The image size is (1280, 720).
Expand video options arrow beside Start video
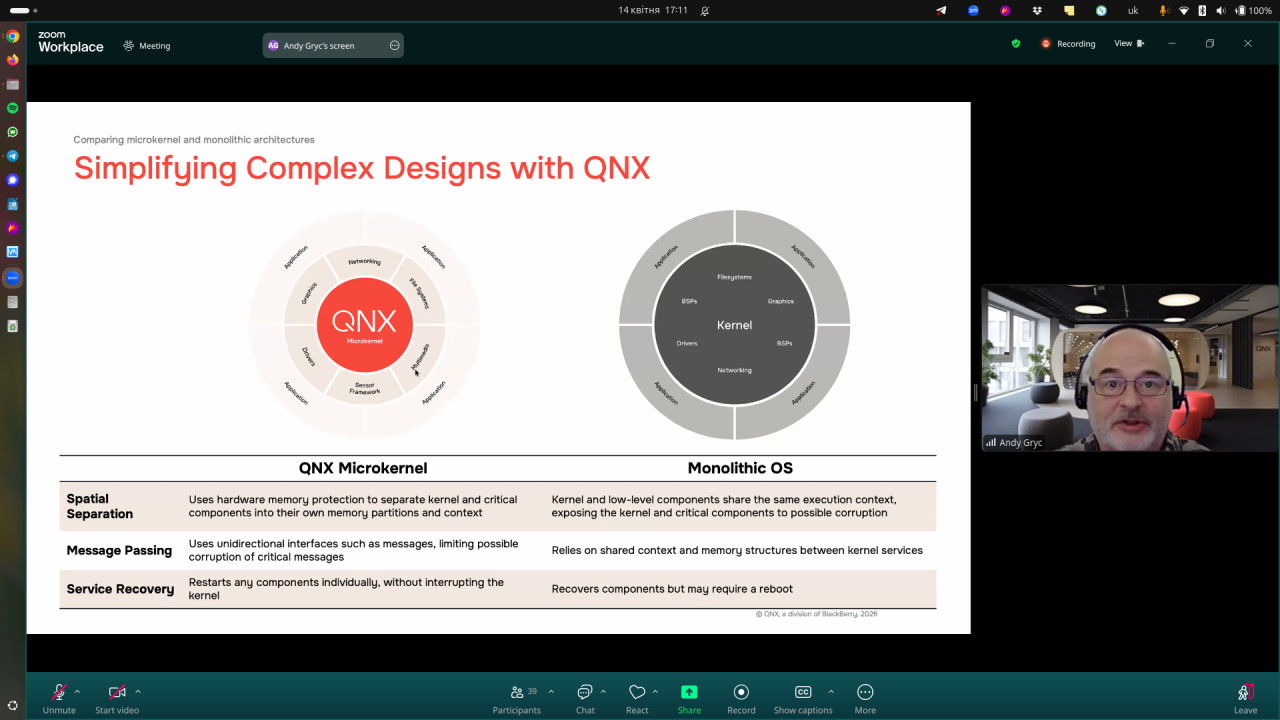[x=138, y=691]
